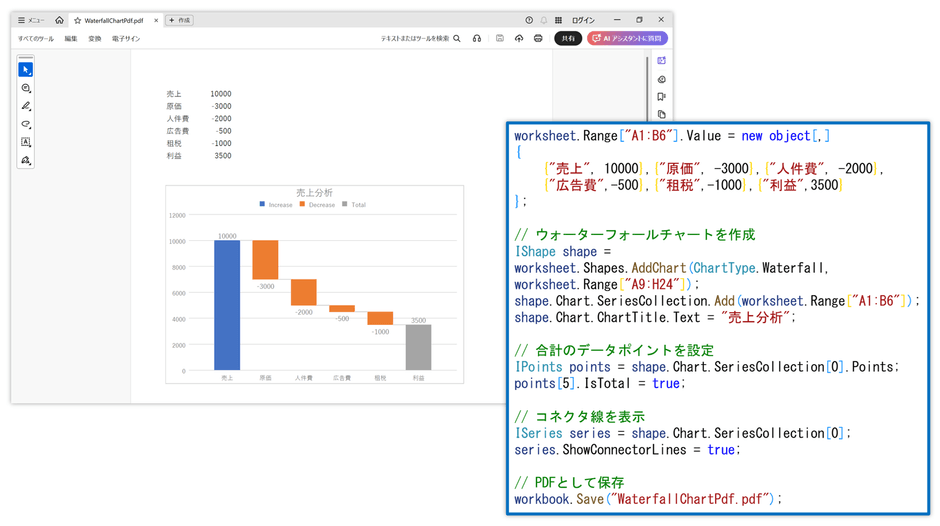Click the workbook.Save code line
The width and height of the screenshot is (940, 526).
point(648,499)
